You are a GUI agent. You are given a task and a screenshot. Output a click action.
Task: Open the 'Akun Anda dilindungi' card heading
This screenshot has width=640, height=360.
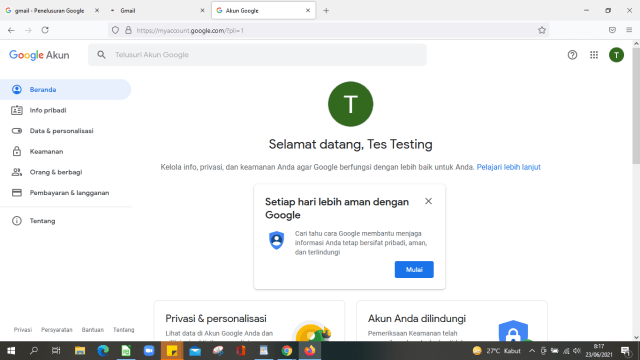pyautogui.click(x=417, y=318)
